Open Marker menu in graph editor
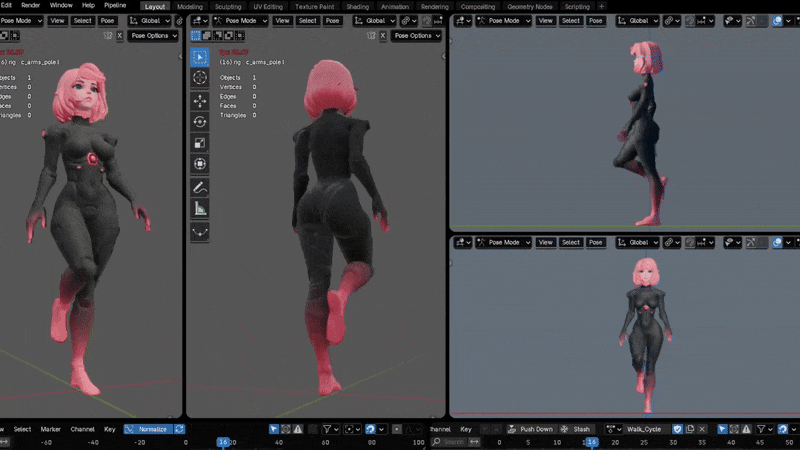 pos(51,430)
